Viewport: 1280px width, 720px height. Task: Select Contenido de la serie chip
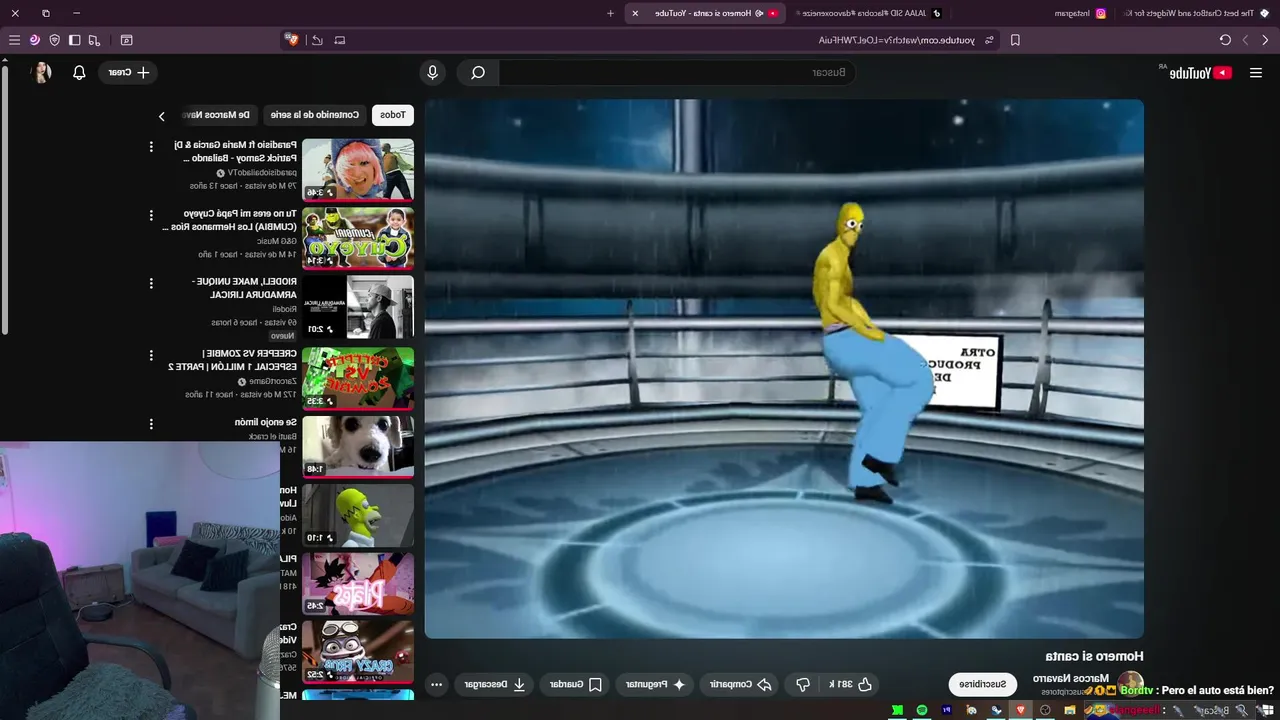pyautogui.click(x=313, y=115)
